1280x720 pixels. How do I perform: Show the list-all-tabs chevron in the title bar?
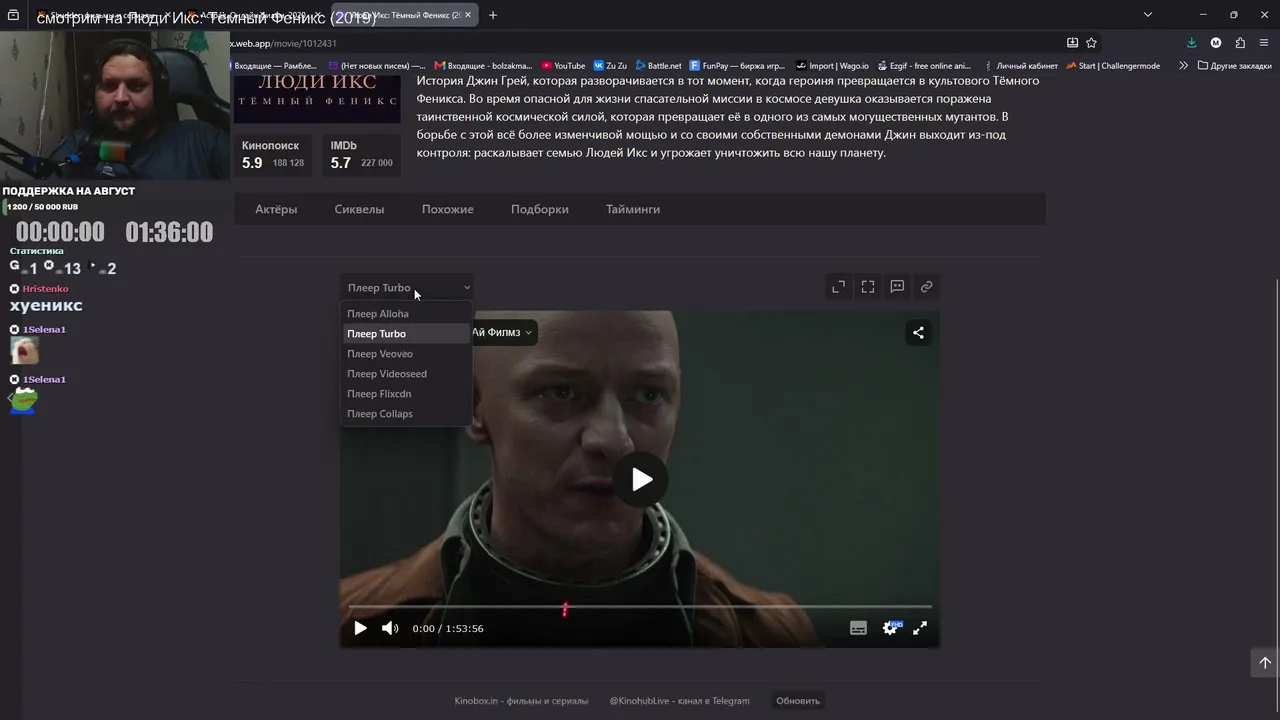coord(1148,15)
